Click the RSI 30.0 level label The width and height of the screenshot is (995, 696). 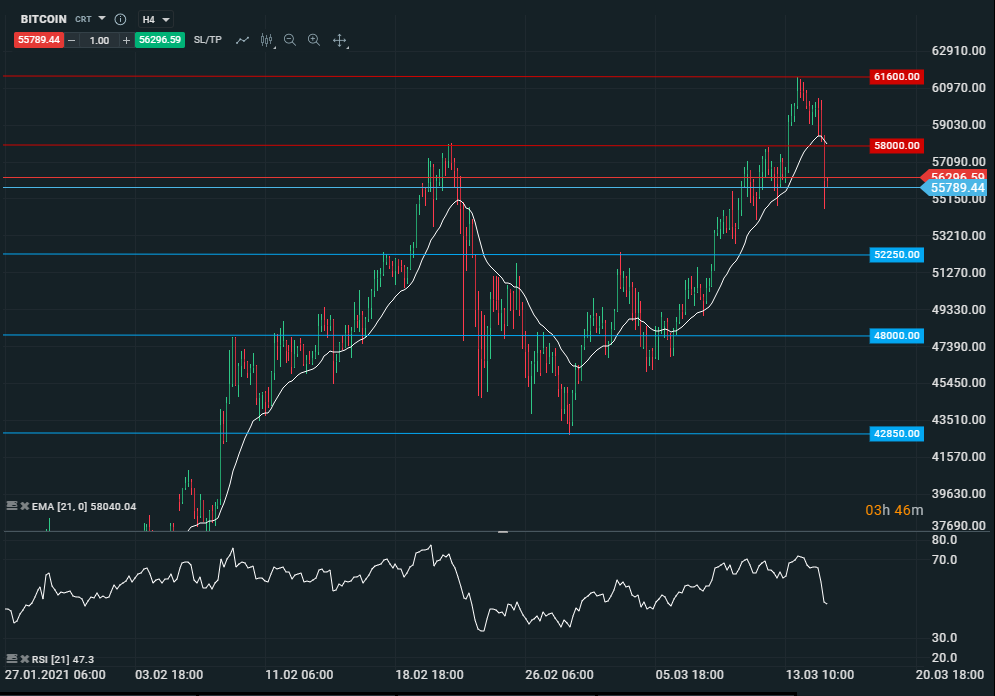click(x=944, y=638)
